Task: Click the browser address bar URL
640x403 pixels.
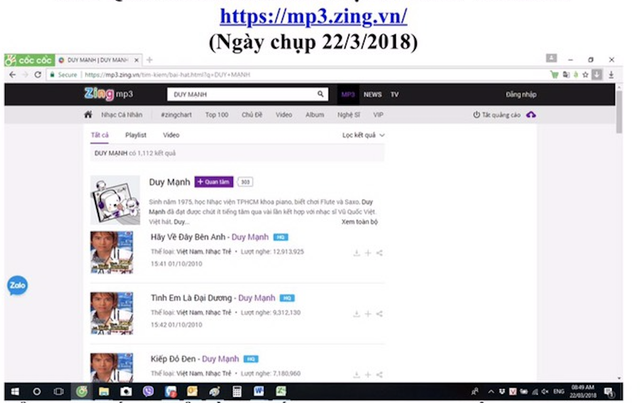Action: [167, 75]
